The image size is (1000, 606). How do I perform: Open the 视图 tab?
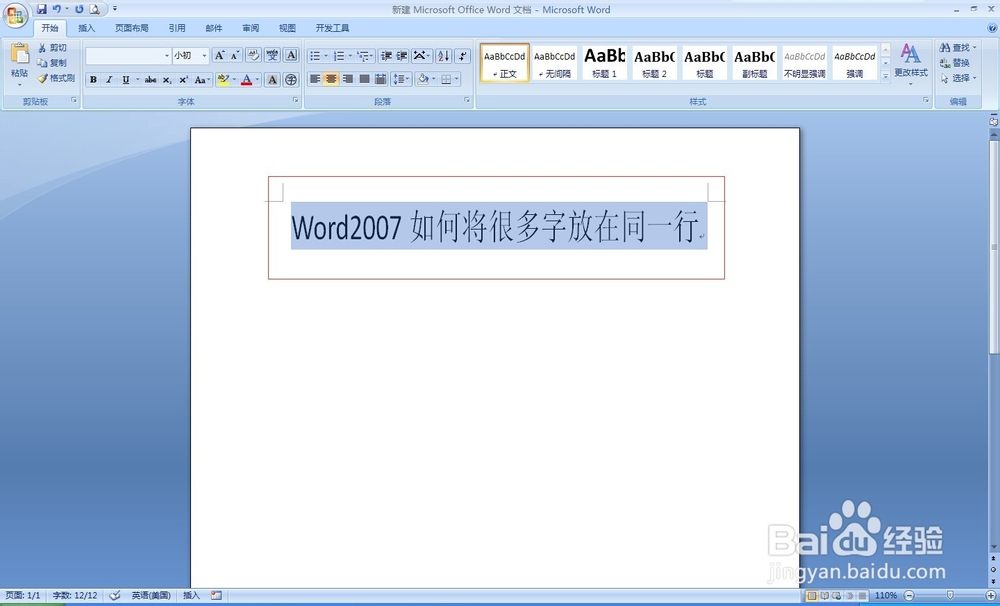point(287,28)
